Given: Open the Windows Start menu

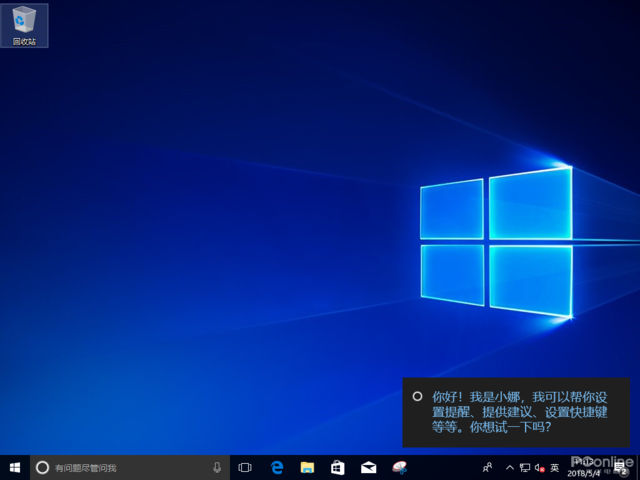Looking at the screenshot, I should click(x=15, y=467).
